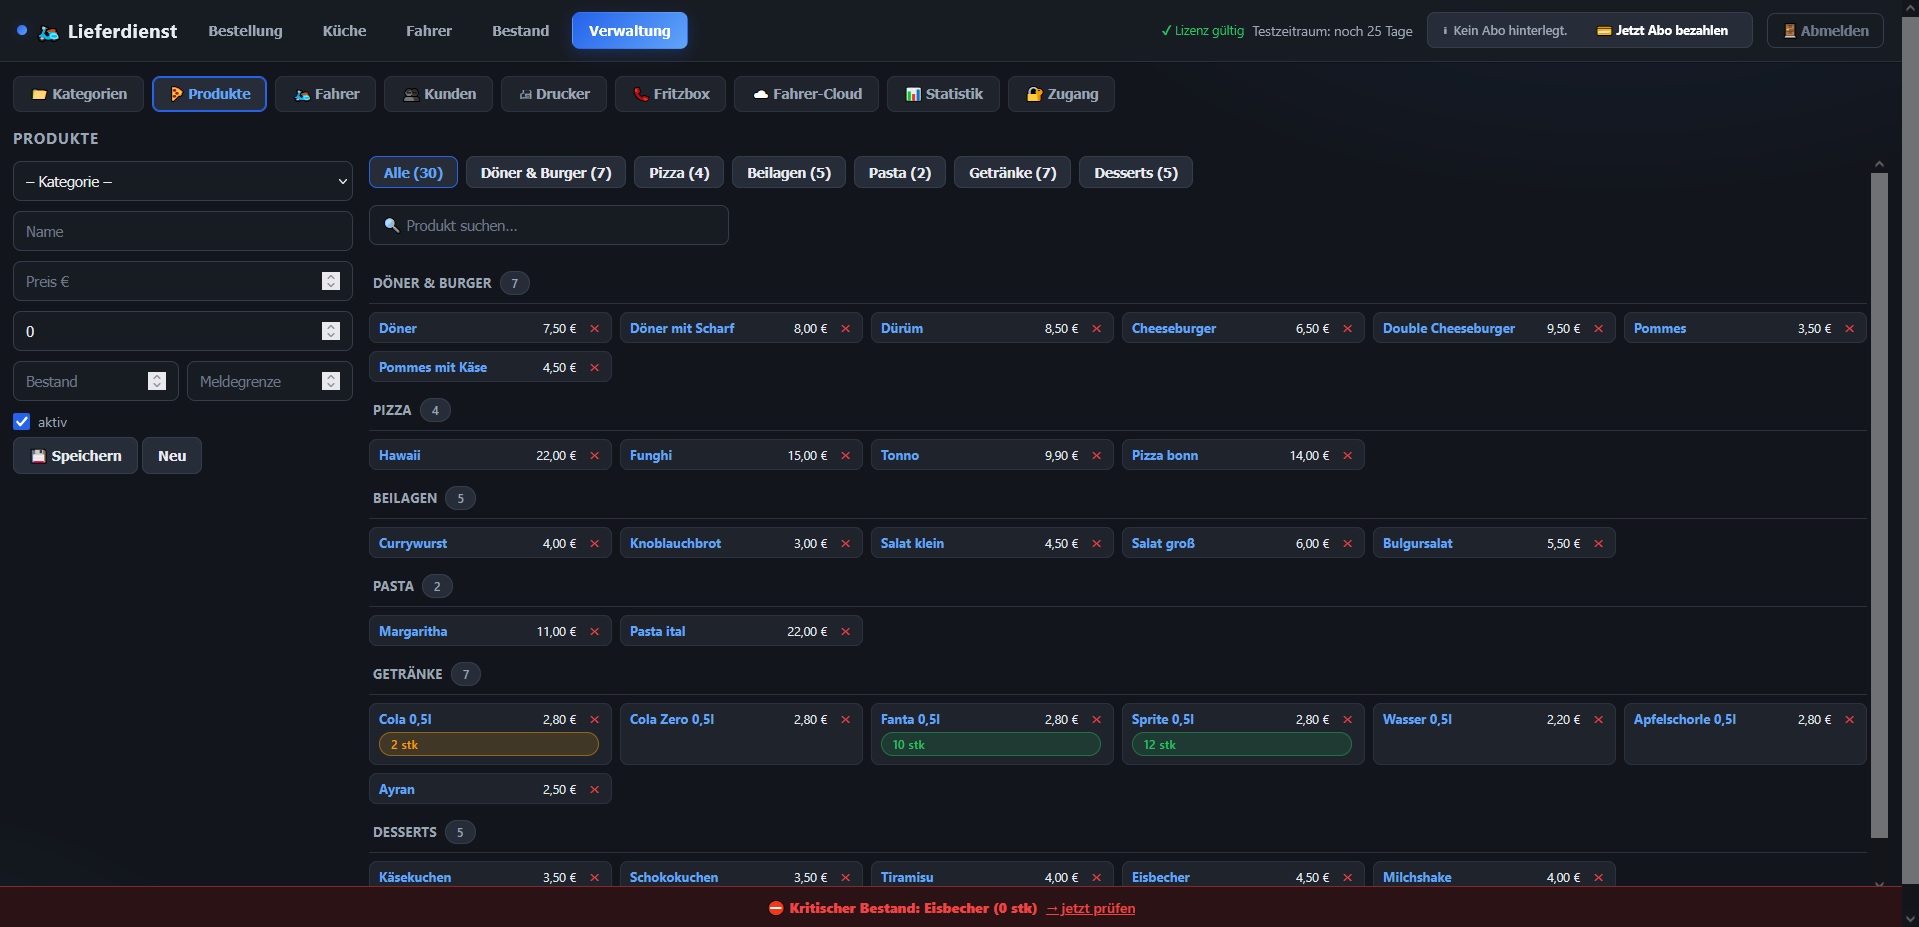Open the Kategorie dropdown
Screen dimensions: 1919x927
(x=183, y=182)
